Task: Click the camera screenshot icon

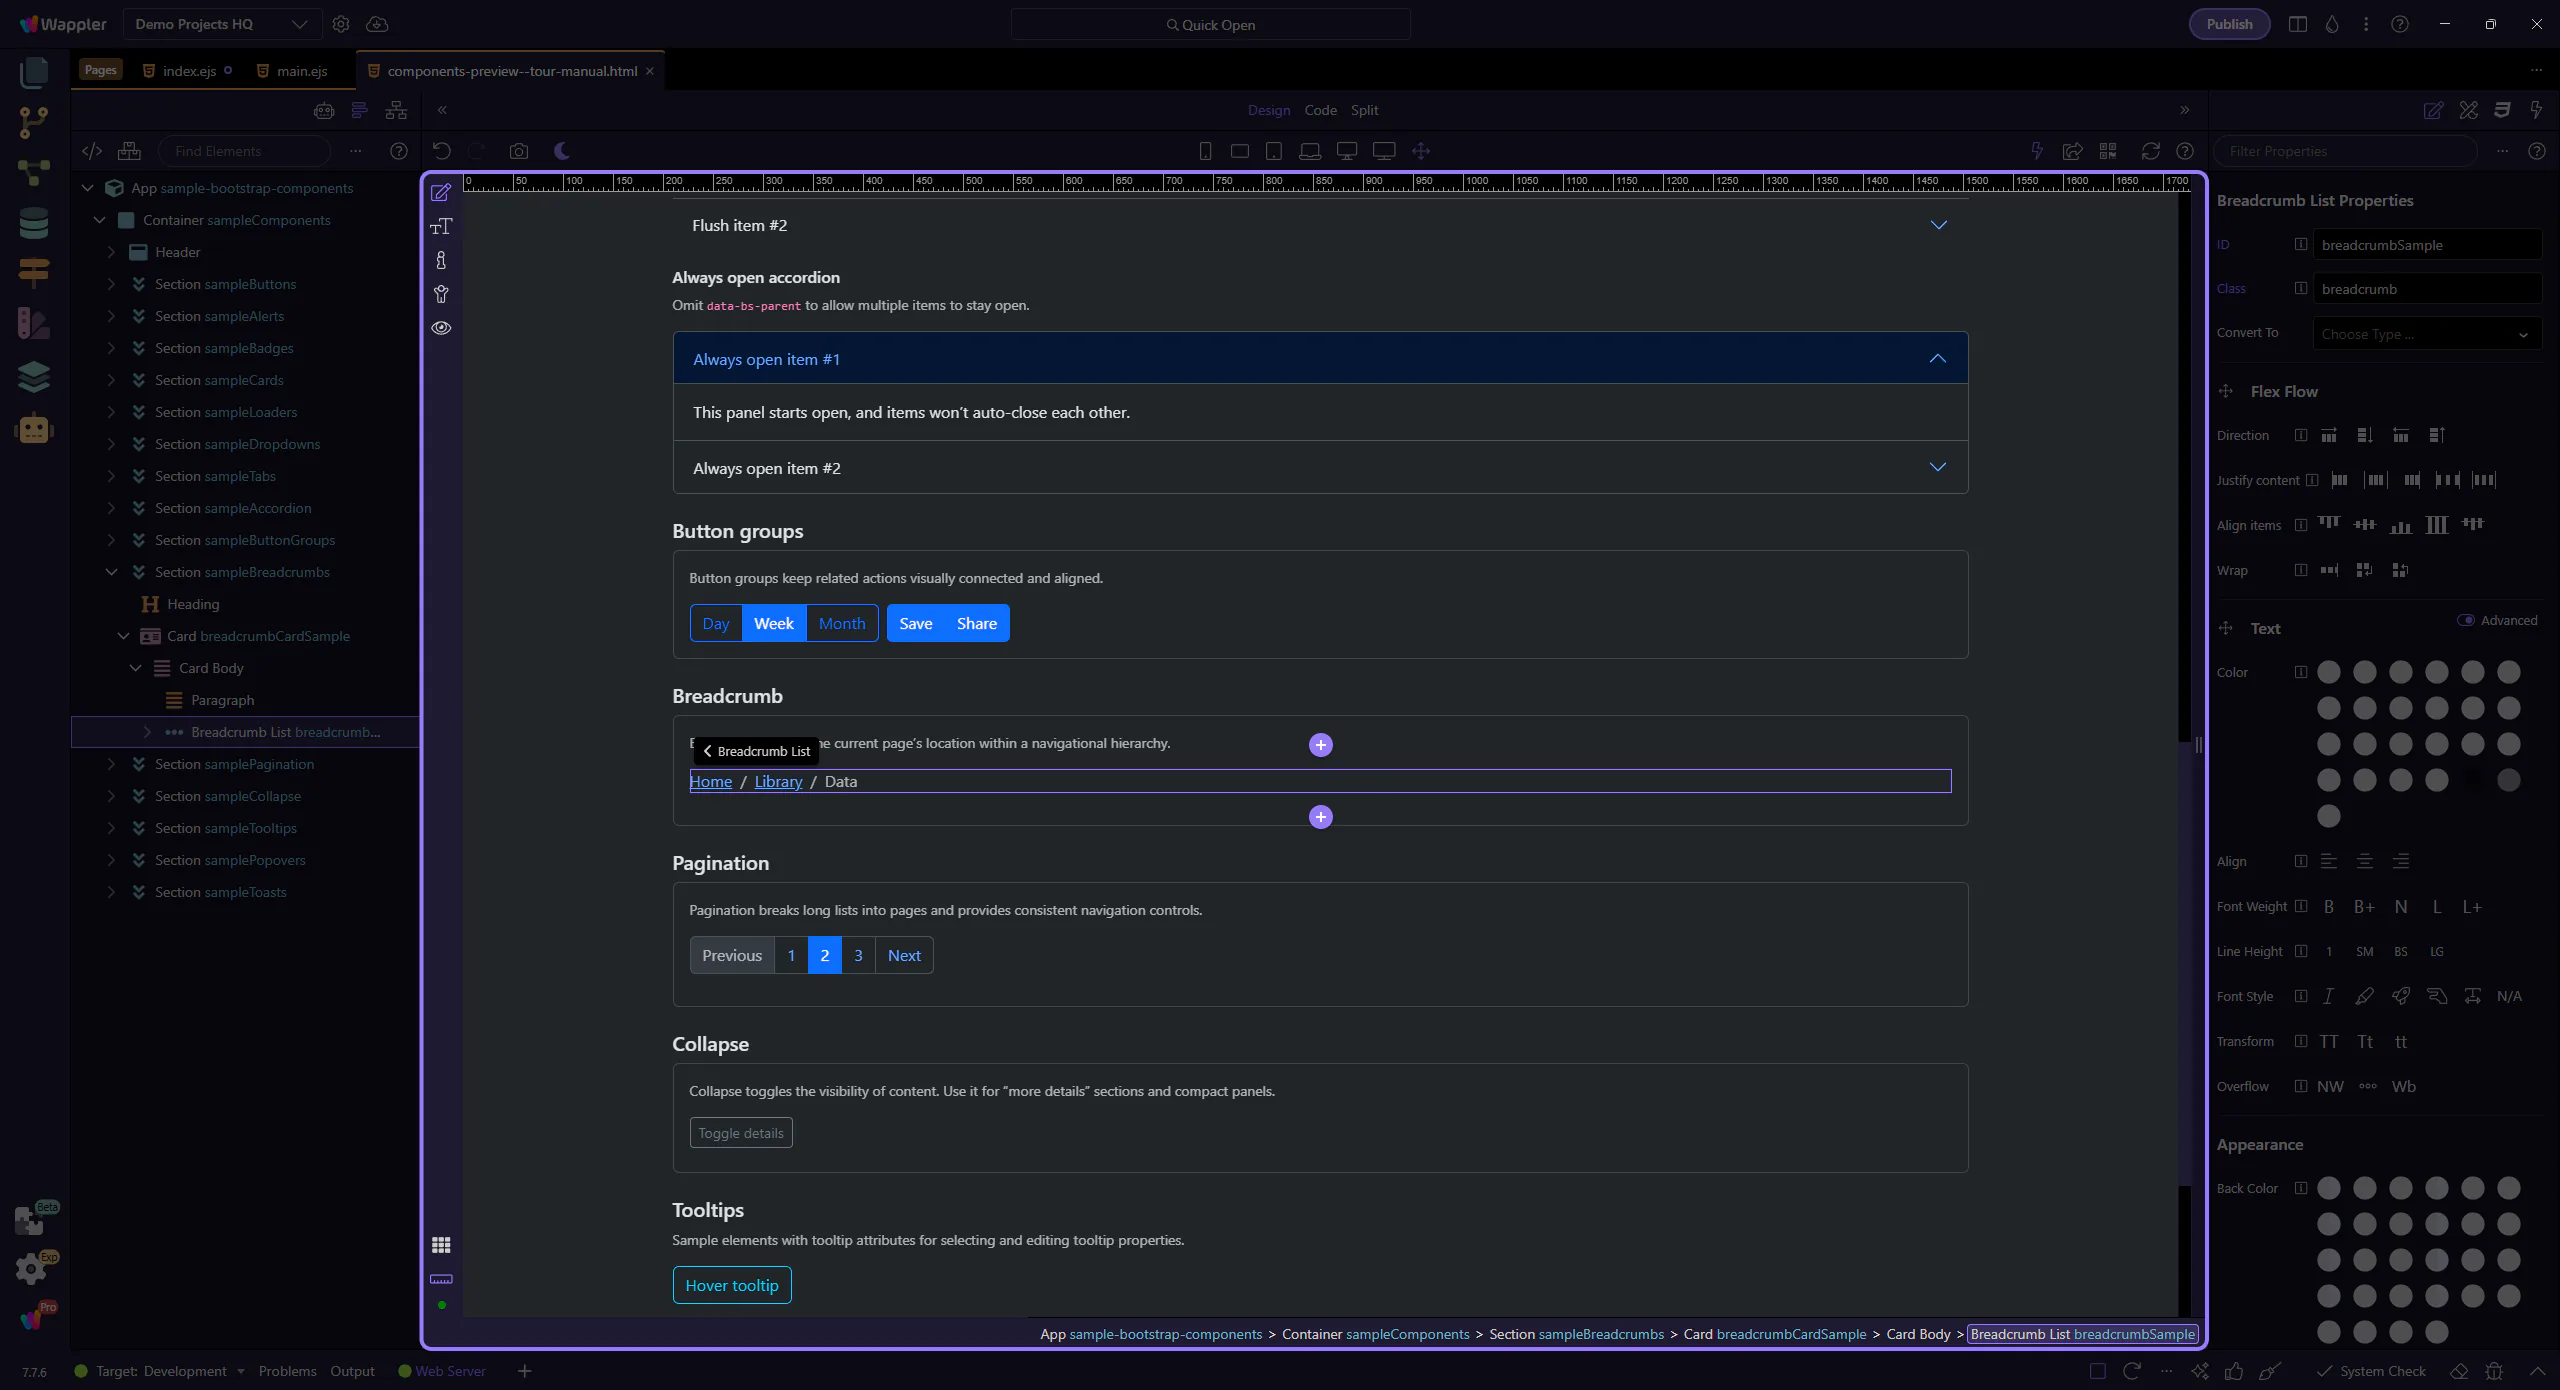Action: pos(518,151)
